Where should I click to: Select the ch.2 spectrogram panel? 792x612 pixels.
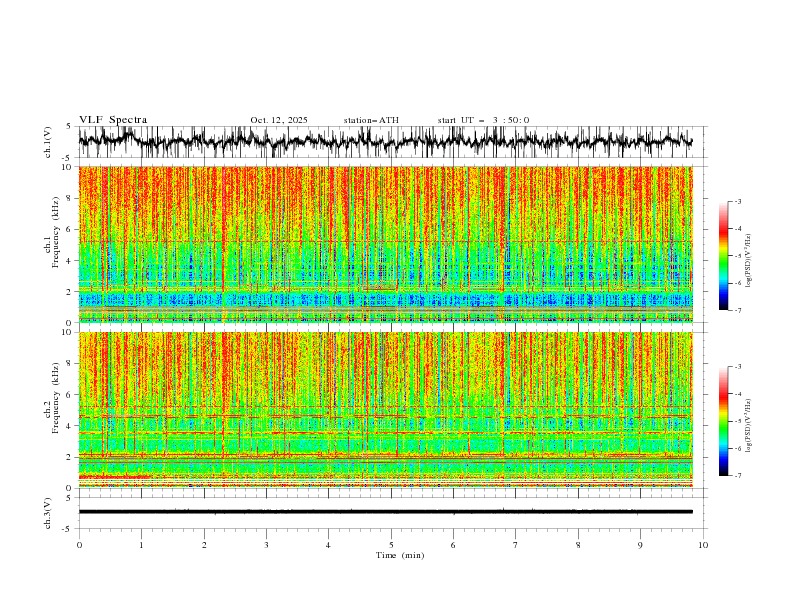[392, 410]
